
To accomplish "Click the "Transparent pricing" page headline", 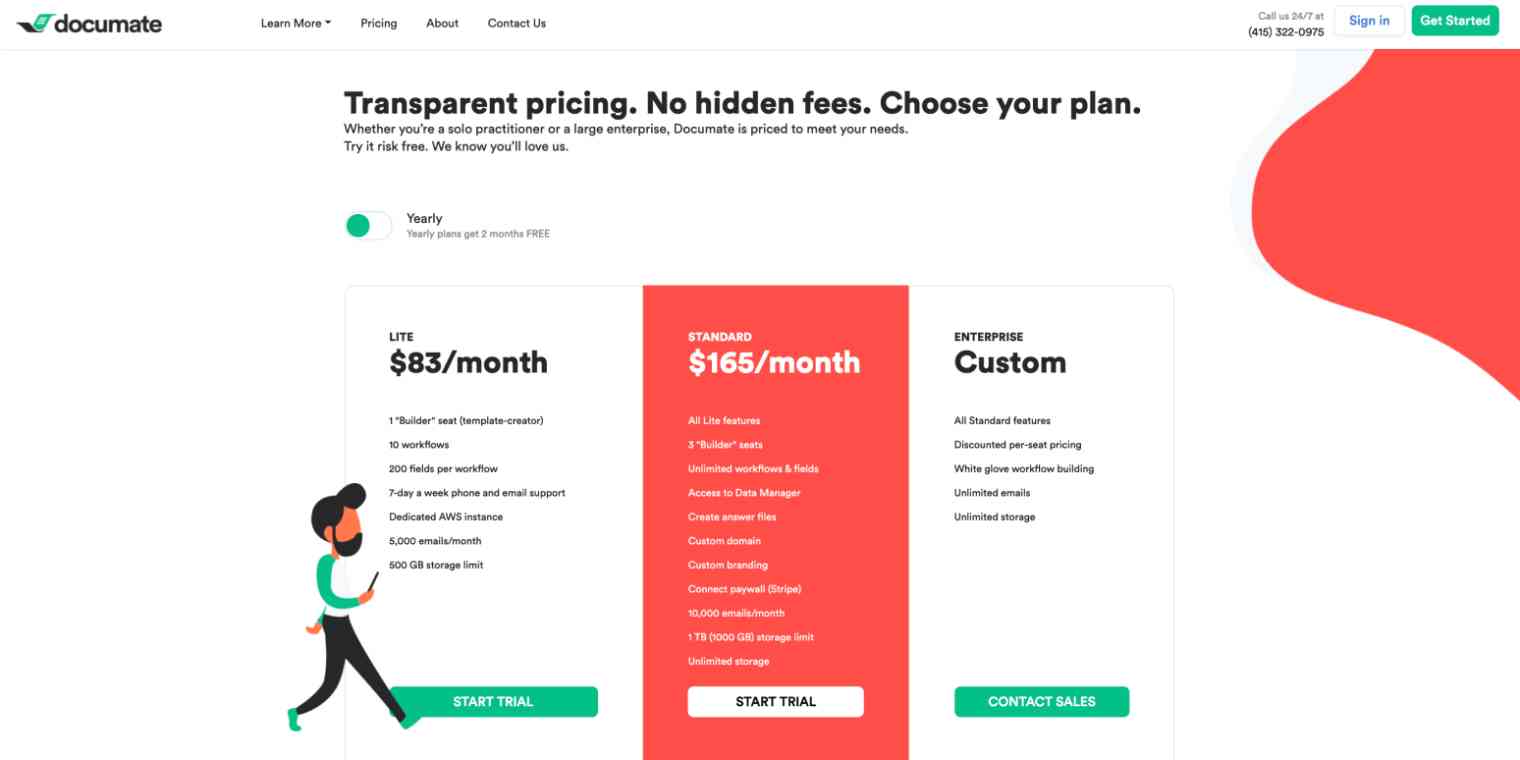I will (742, 104).
